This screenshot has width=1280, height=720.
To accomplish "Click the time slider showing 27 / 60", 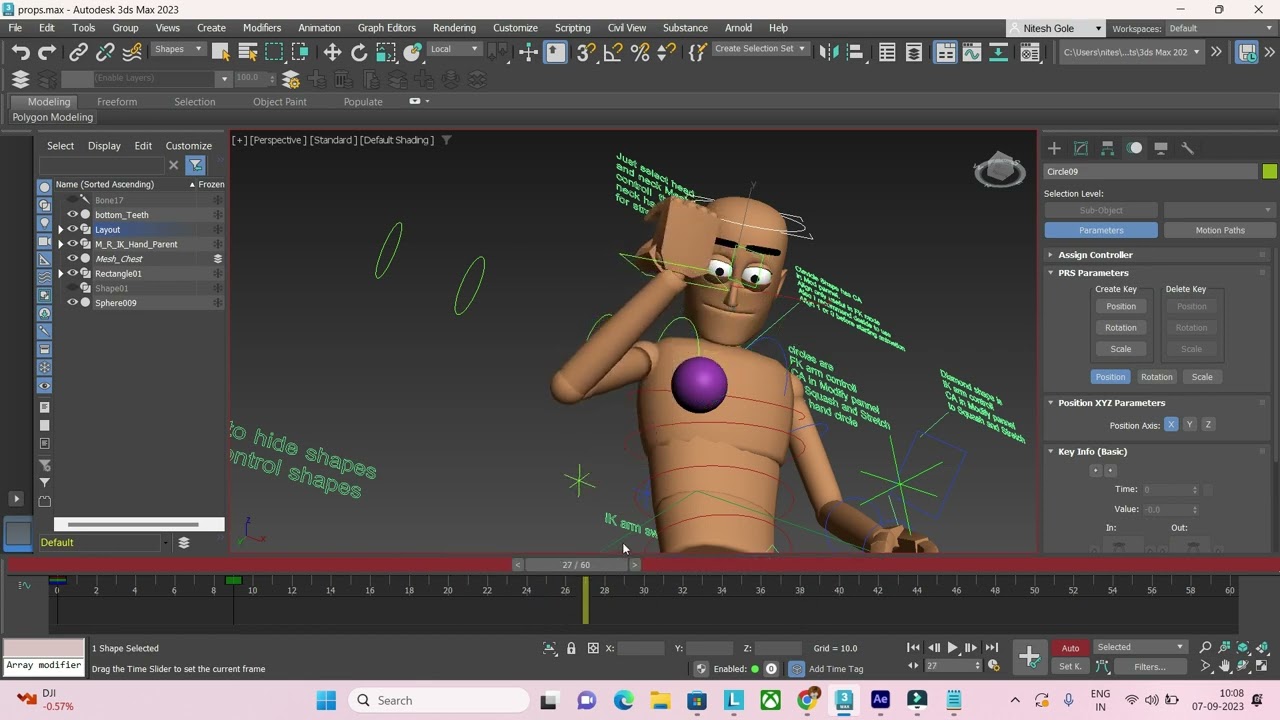I will [576, 565].
